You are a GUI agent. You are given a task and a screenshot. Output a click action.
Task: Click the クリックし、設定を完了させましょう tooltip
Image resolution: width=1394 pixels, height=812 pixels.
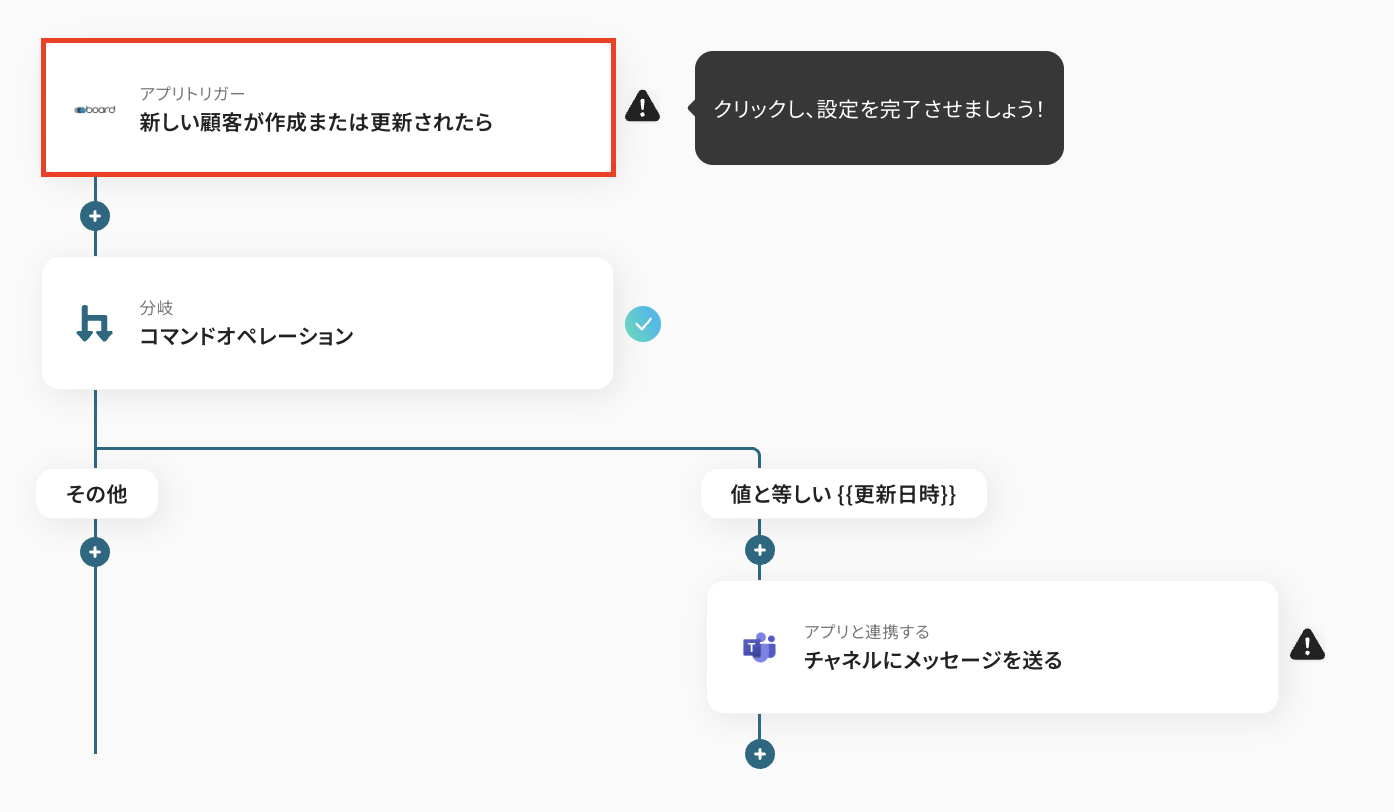point(878,108)
